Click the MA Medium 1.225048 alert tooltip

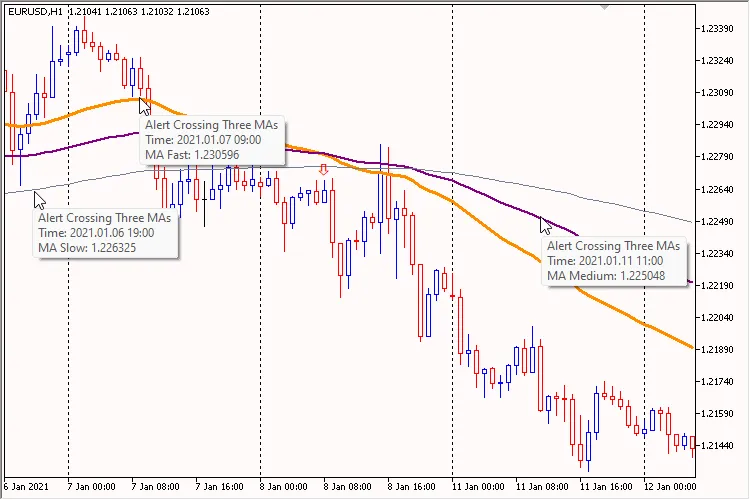coord(614,260)
